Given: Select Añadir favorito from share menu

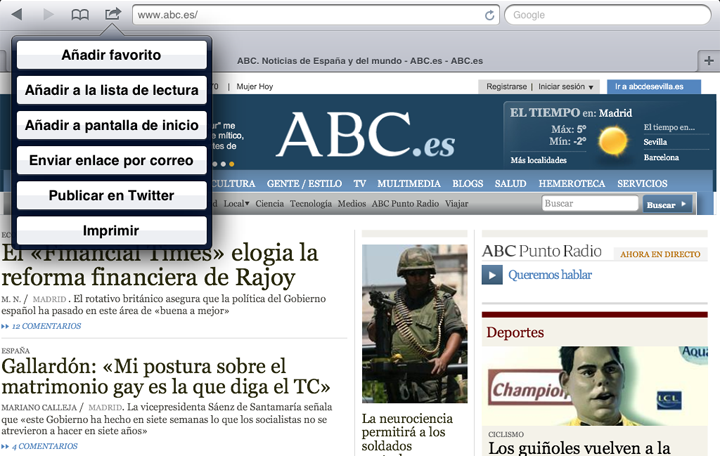Looking at the screenshot, I should (x=111, y=55).
